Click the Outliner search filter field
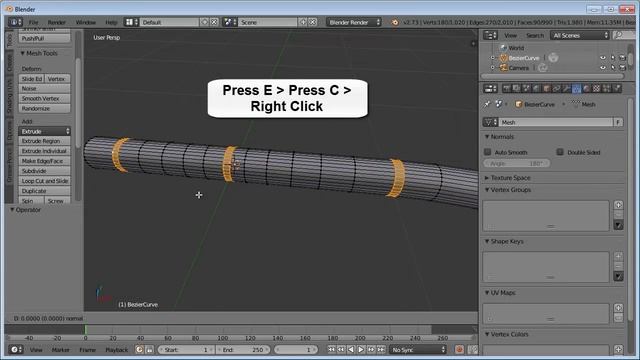640x360 pixels. 624,36
